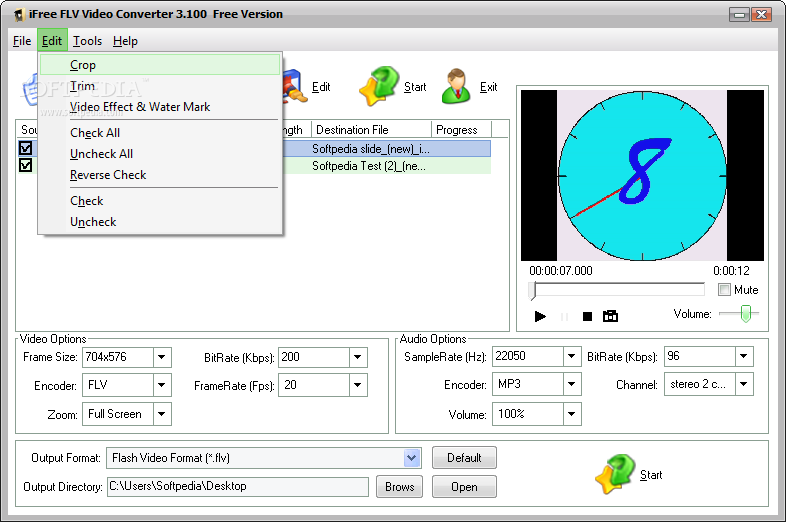
Task: Open the video BitRate 200 dropdown
Action: click(357, 357)
